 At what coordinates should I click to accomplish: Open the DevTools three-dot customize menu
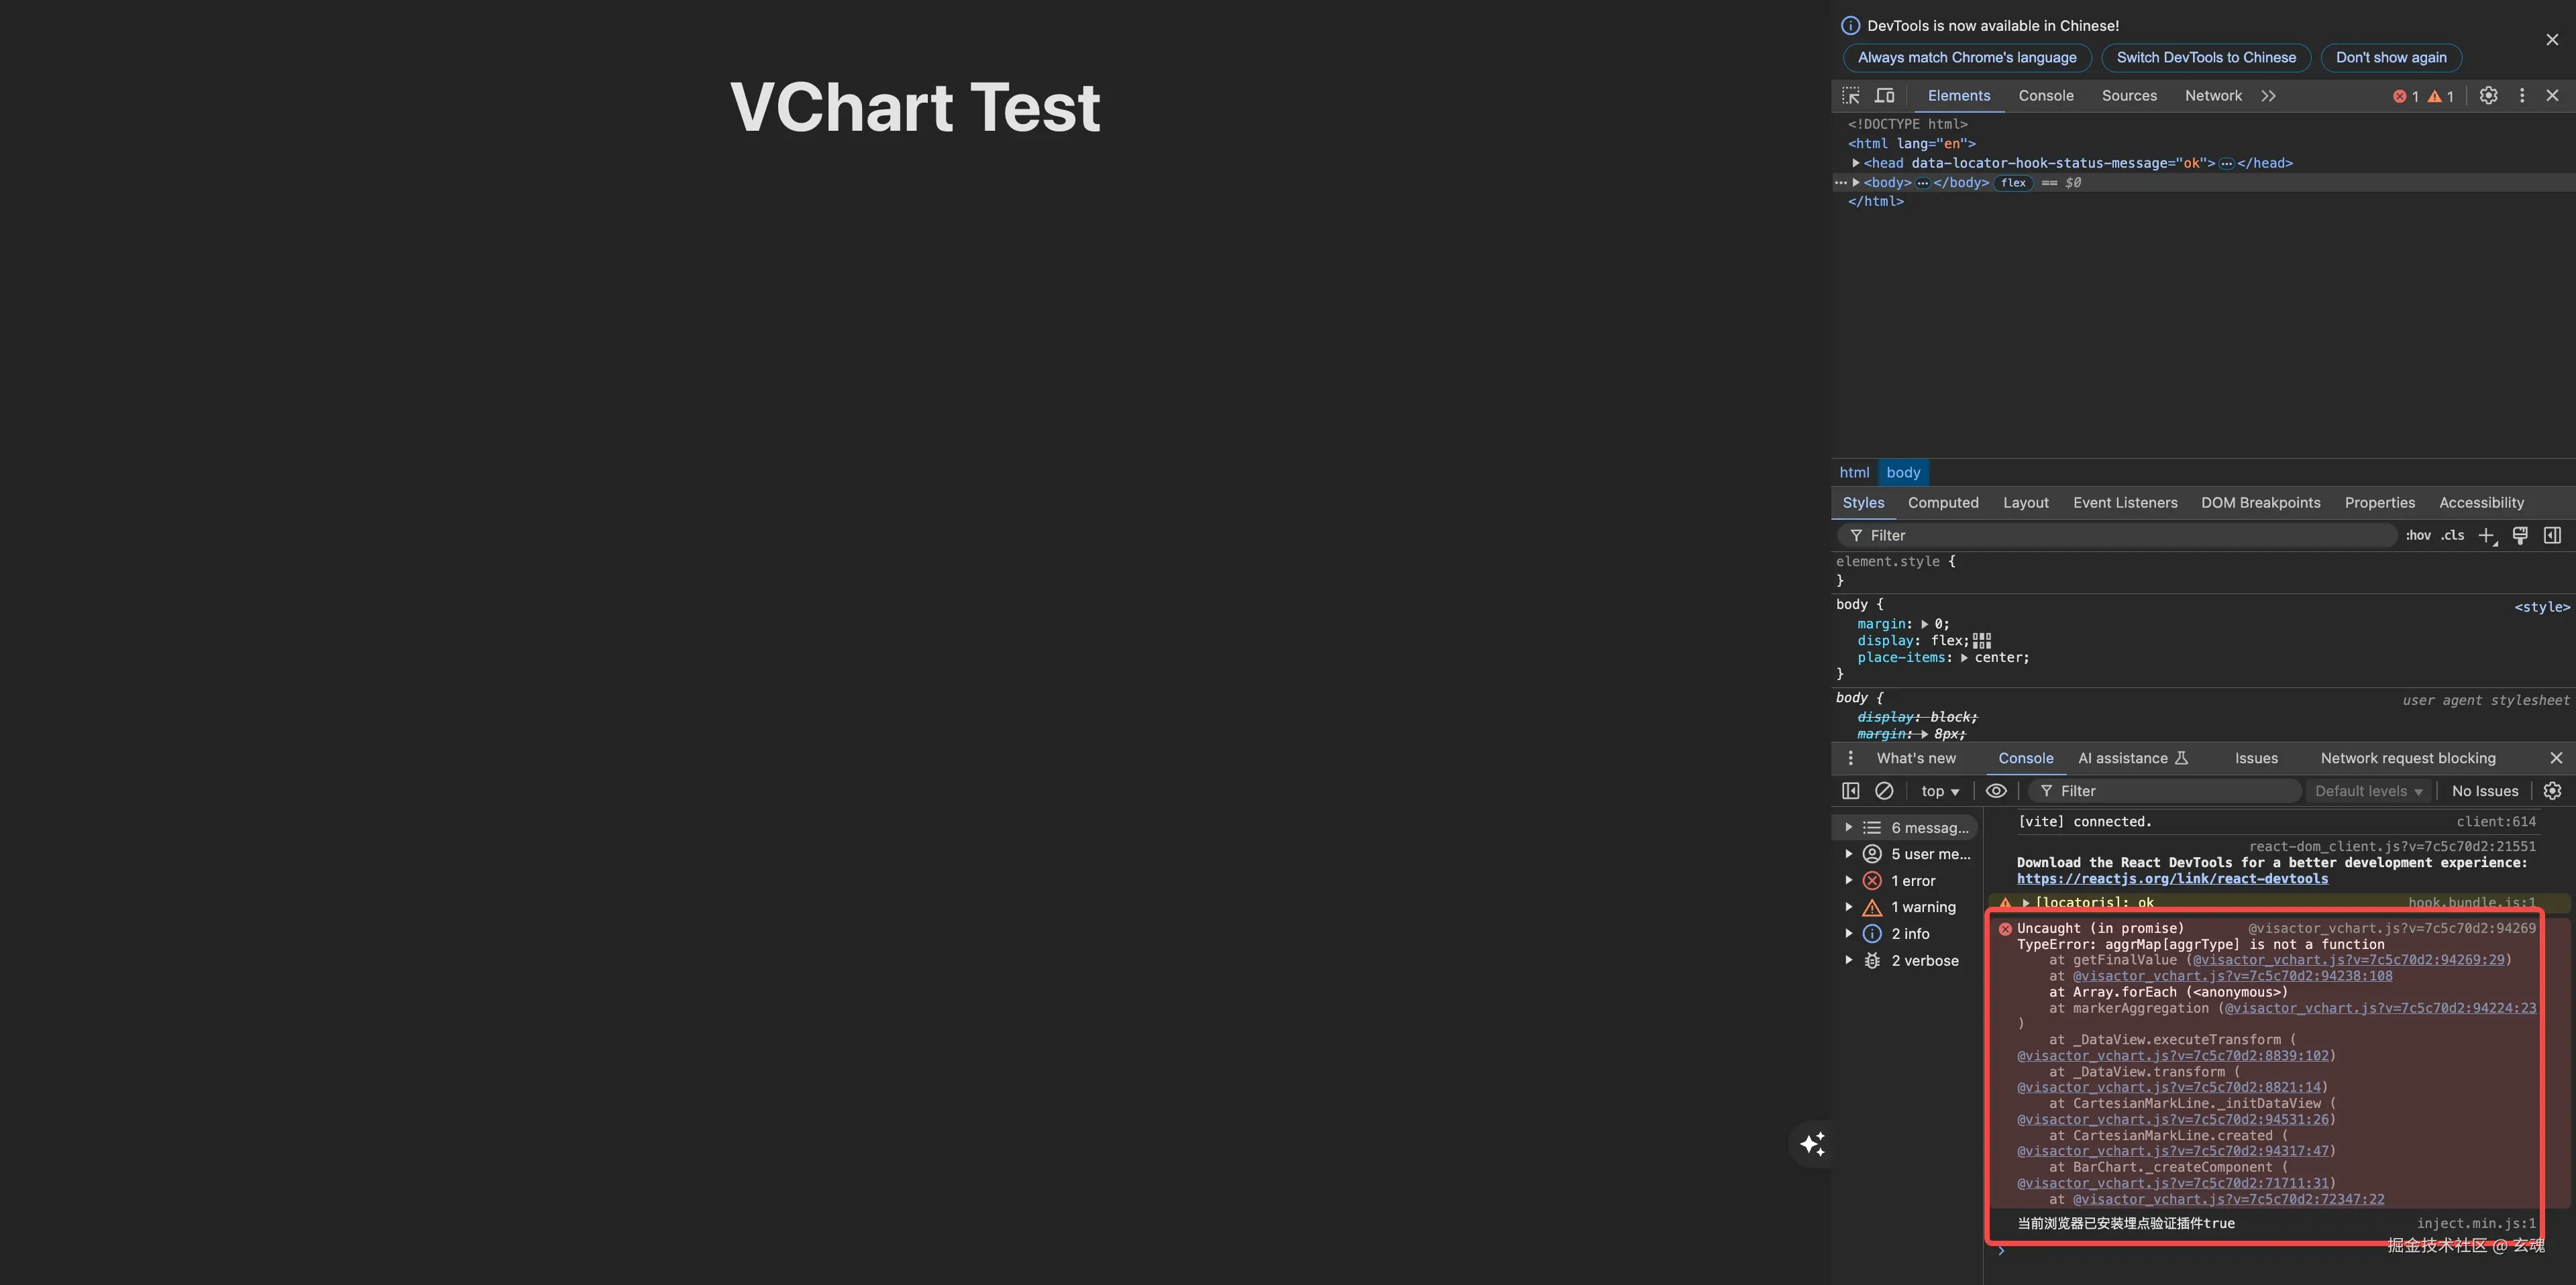[2521, 96]
